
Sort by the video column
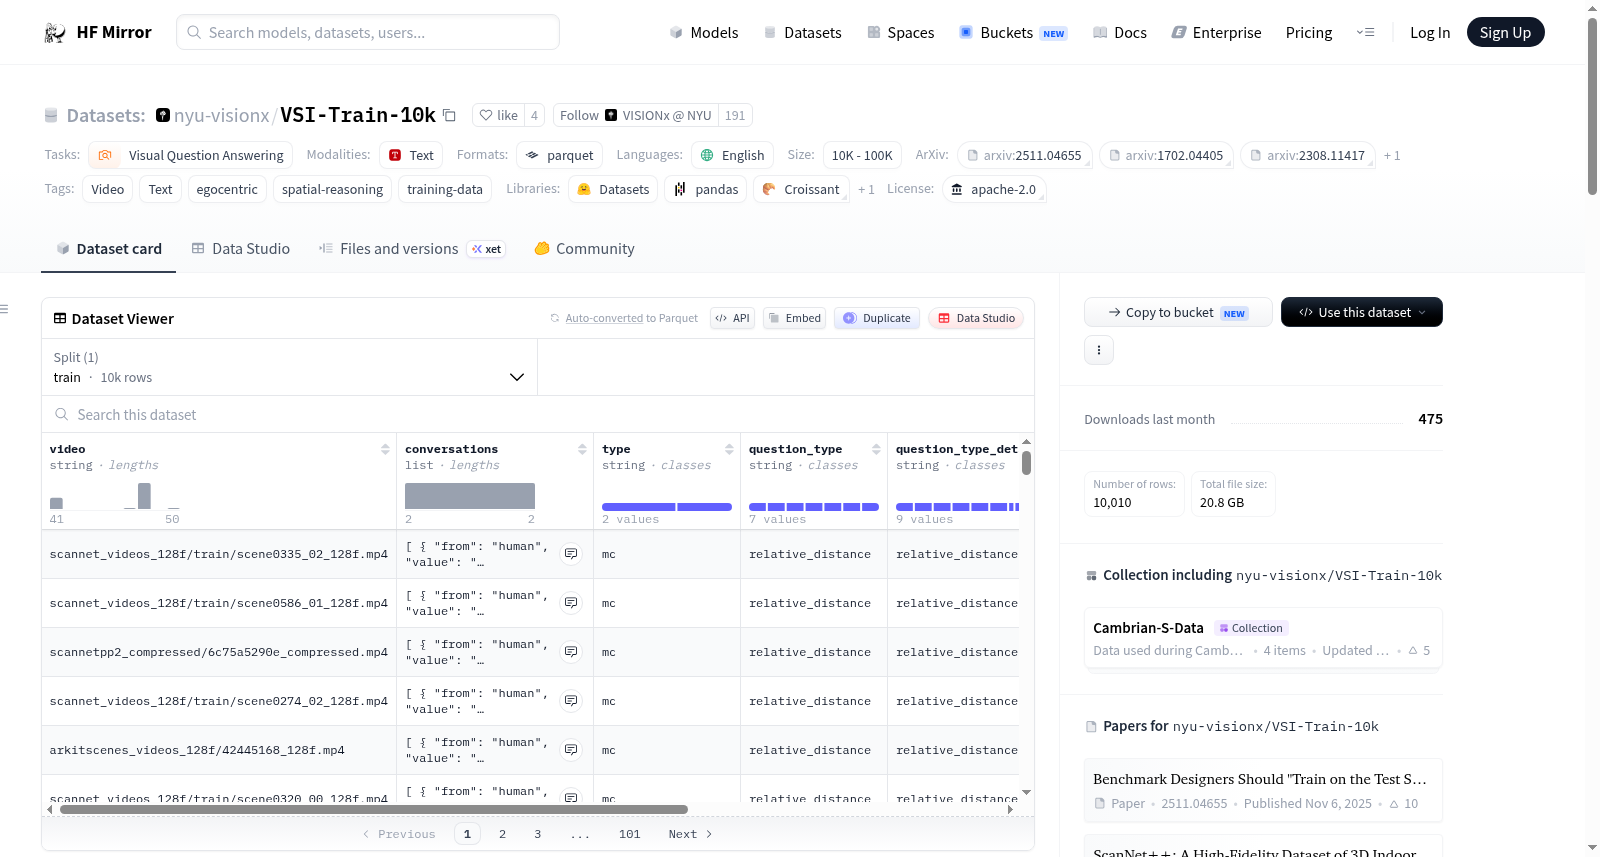[385, 449]
